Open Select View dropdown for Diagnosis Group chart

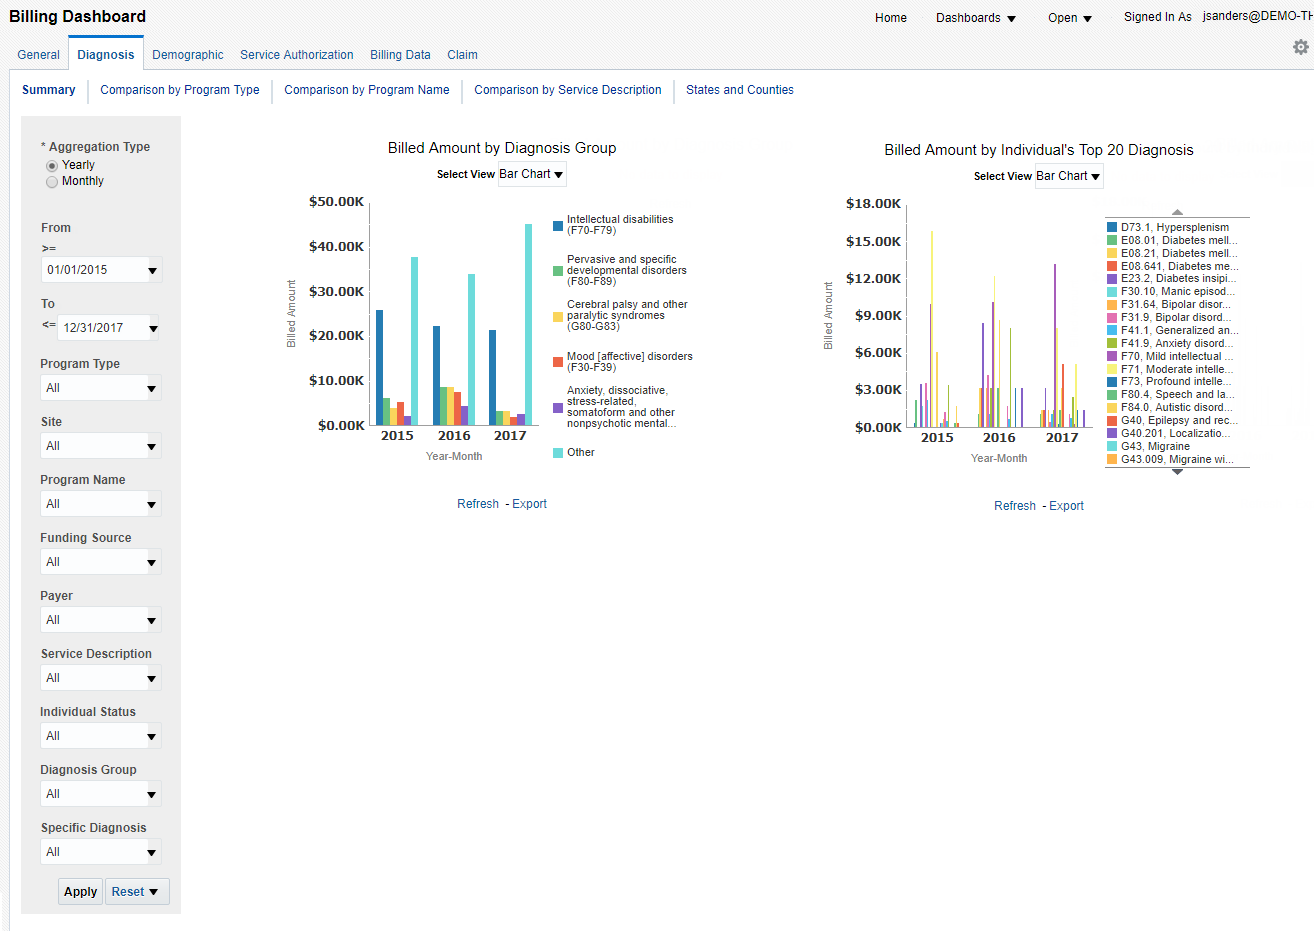pos(532,174)
